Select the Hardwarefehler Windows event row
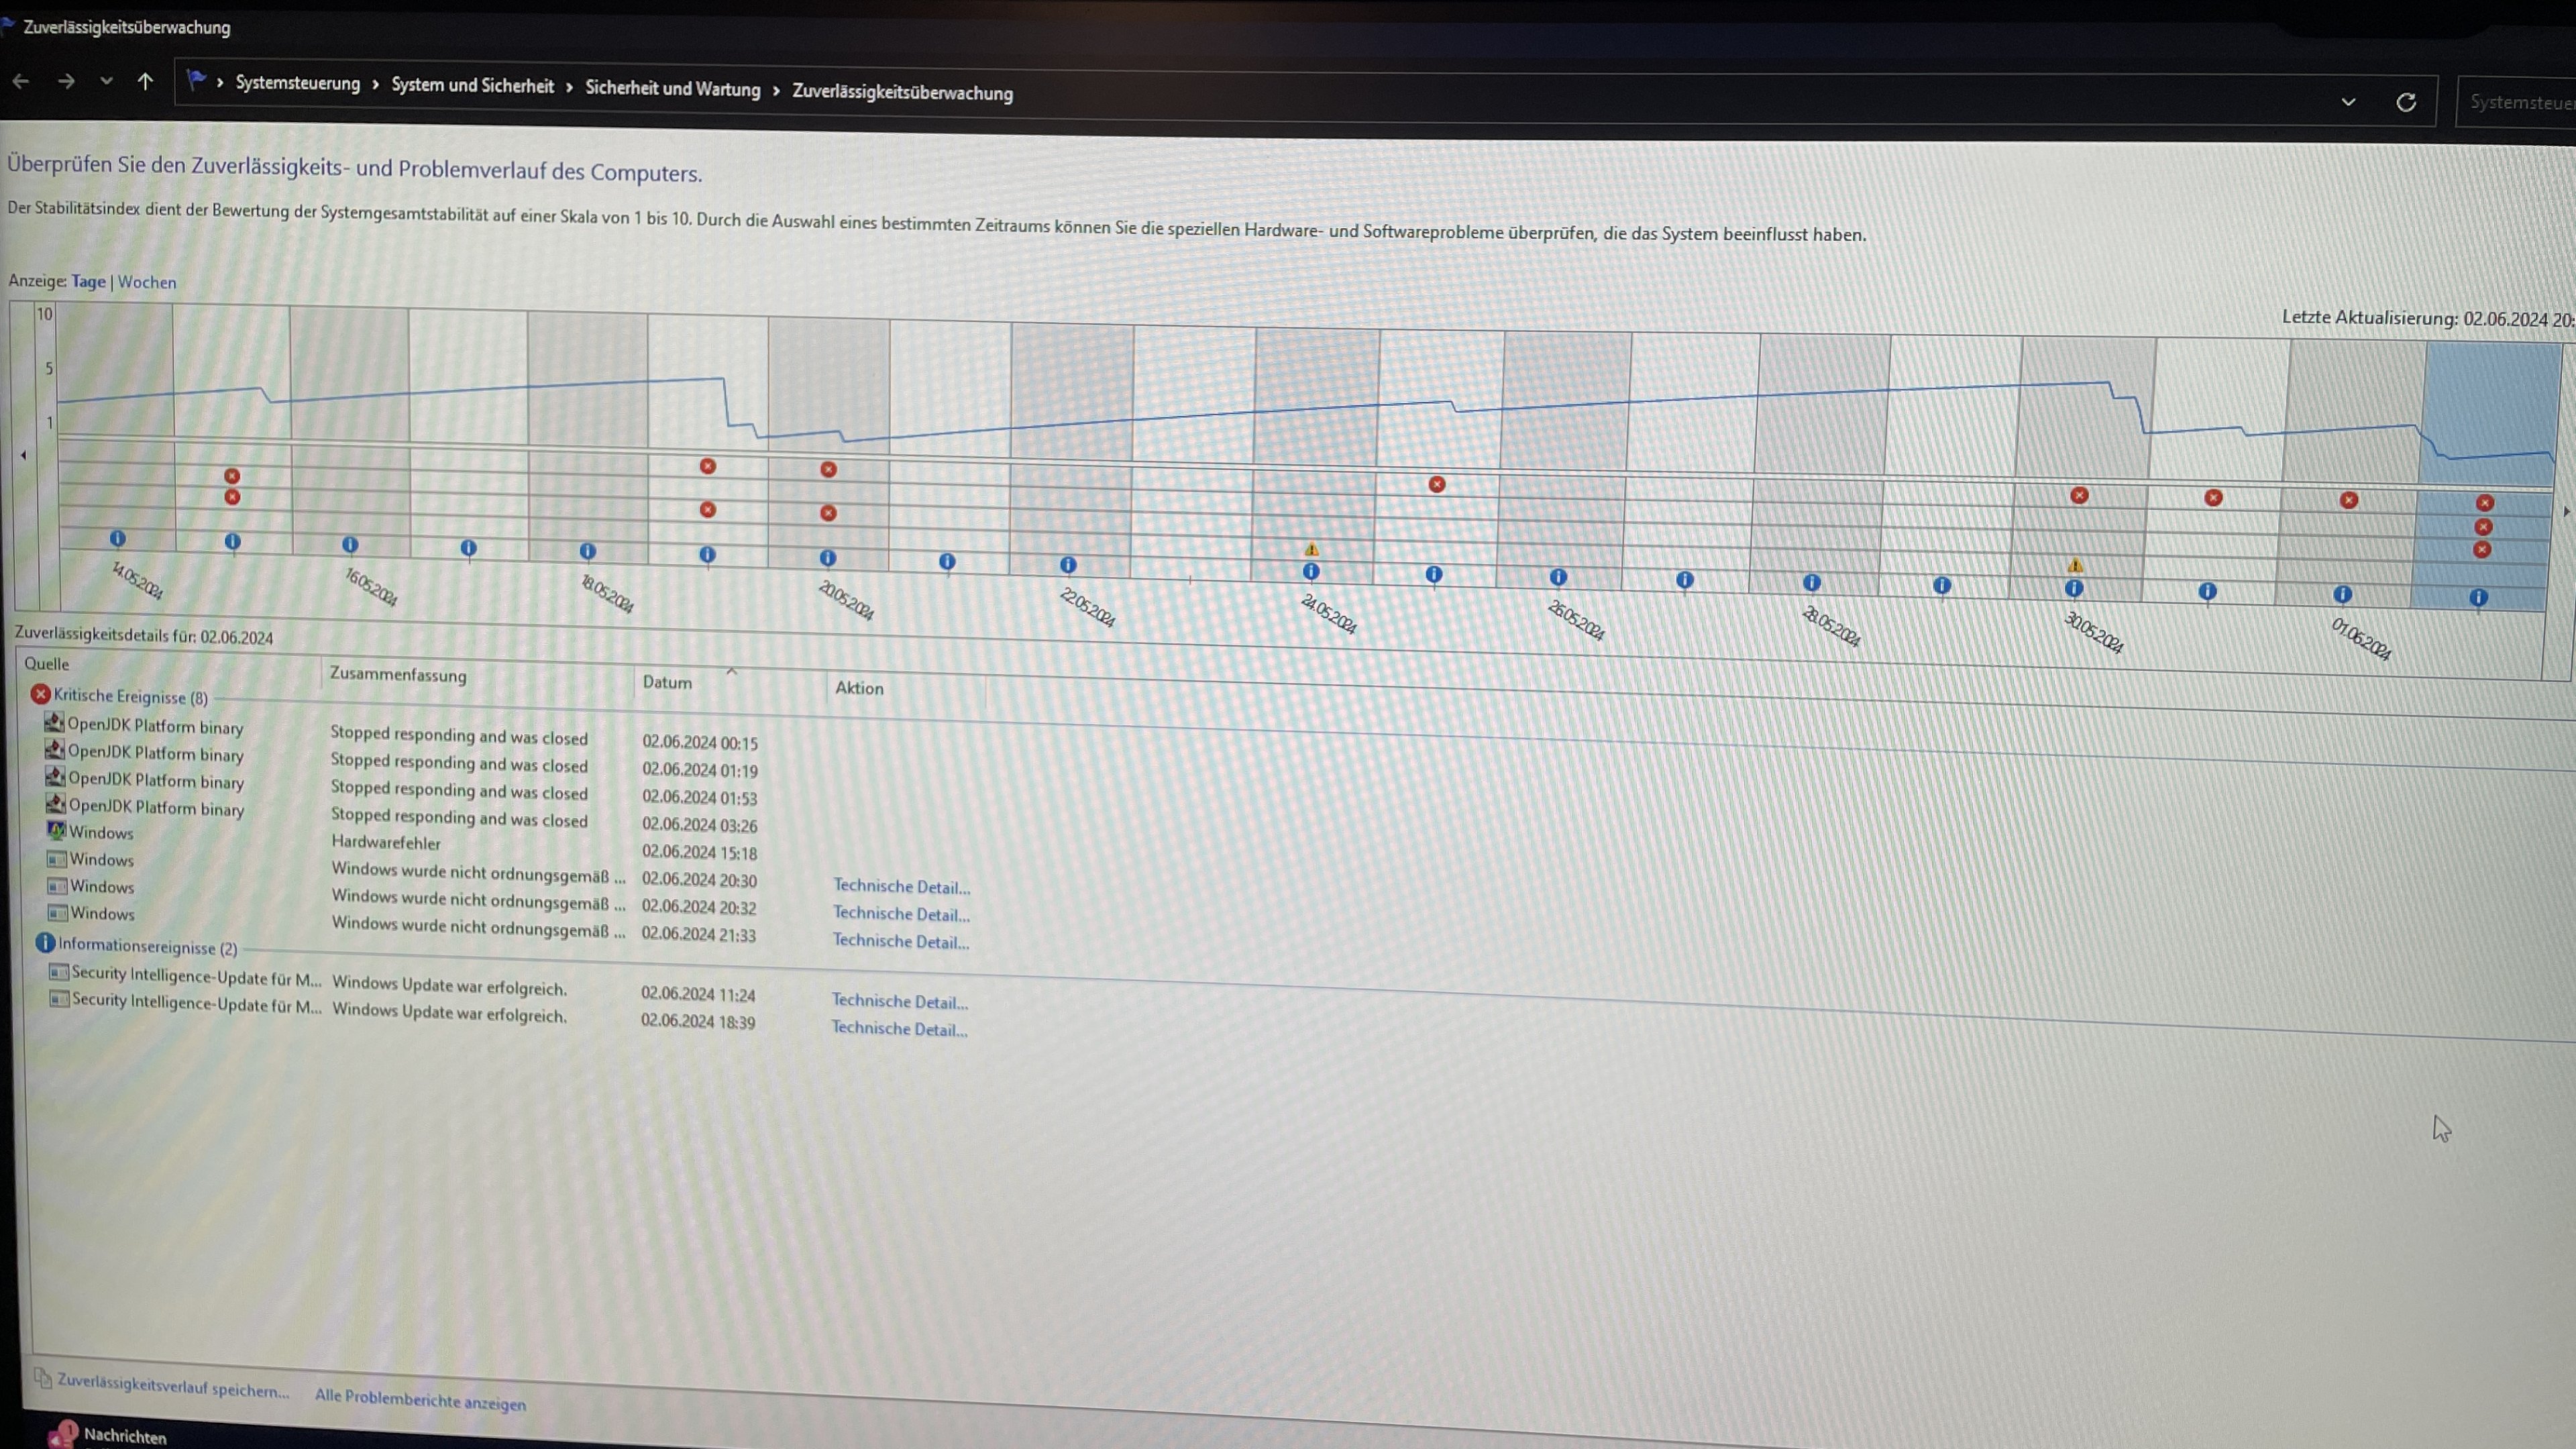 (386, 843)
